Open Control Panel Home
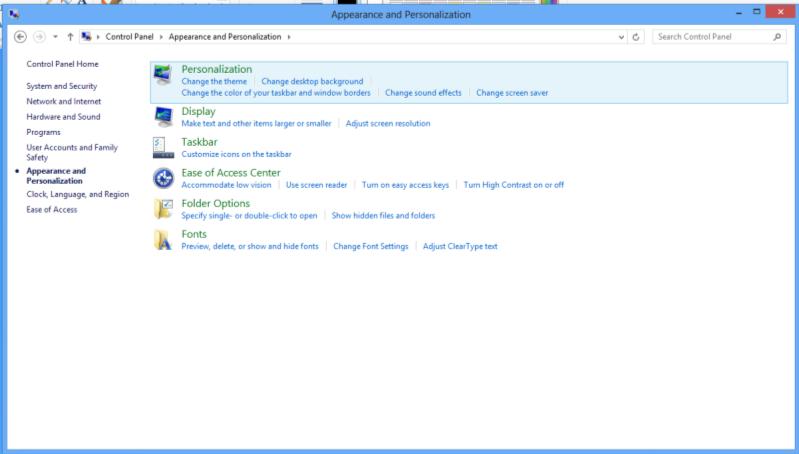This screenshot has width=799, height=454. (x=62, y=64)
